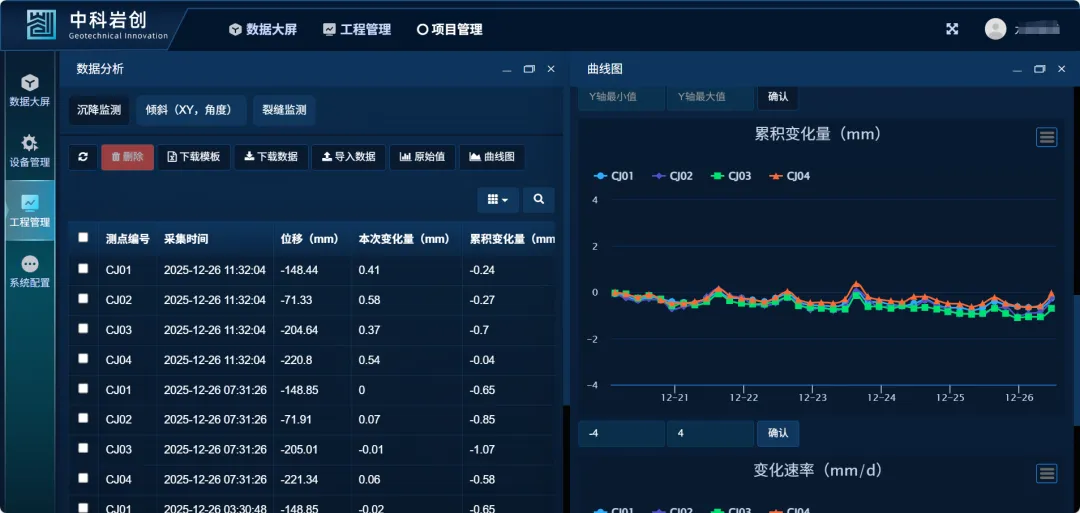Open the search icon above the table

[538, 200]
